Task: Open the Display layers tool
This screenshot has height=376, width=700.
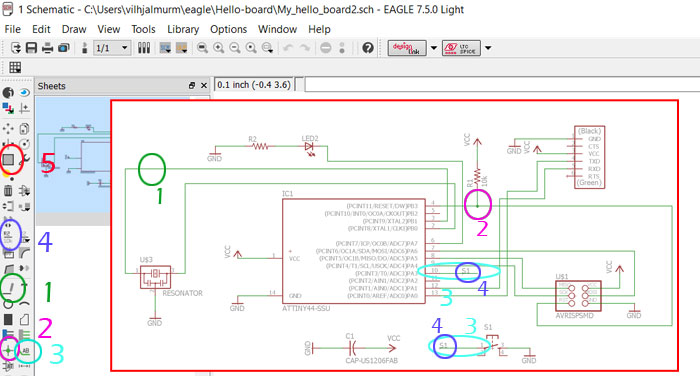Action: (x=8, y=108)
